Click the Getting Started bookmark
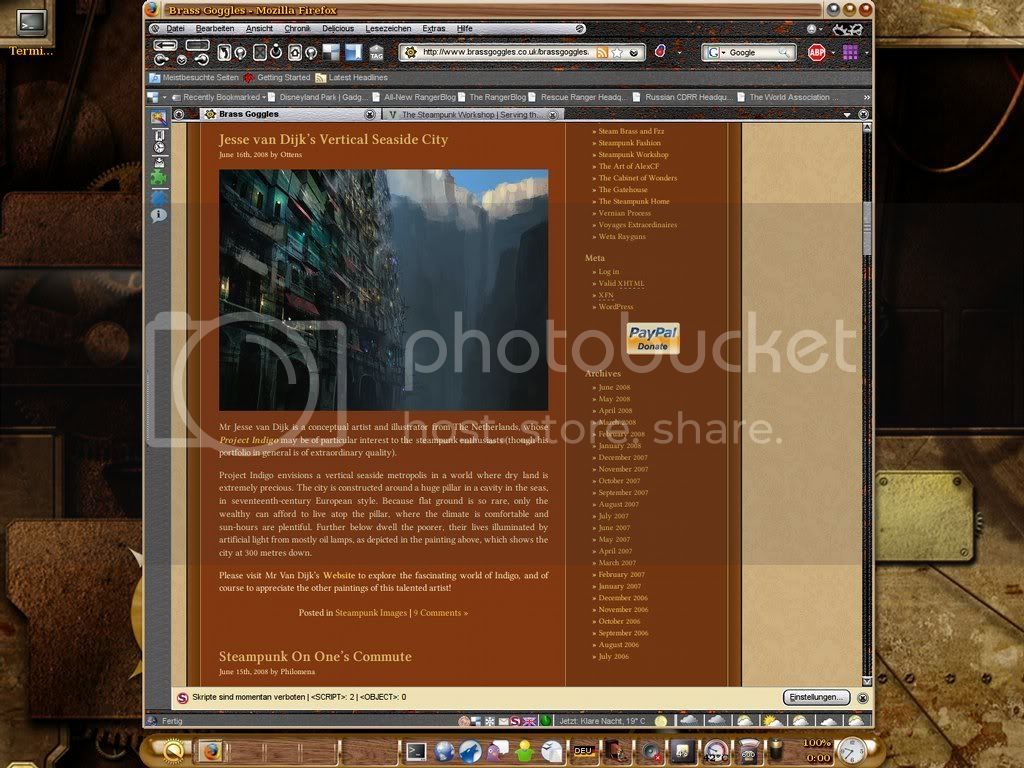Screen dimensions: 1024x768 point(278,78)
